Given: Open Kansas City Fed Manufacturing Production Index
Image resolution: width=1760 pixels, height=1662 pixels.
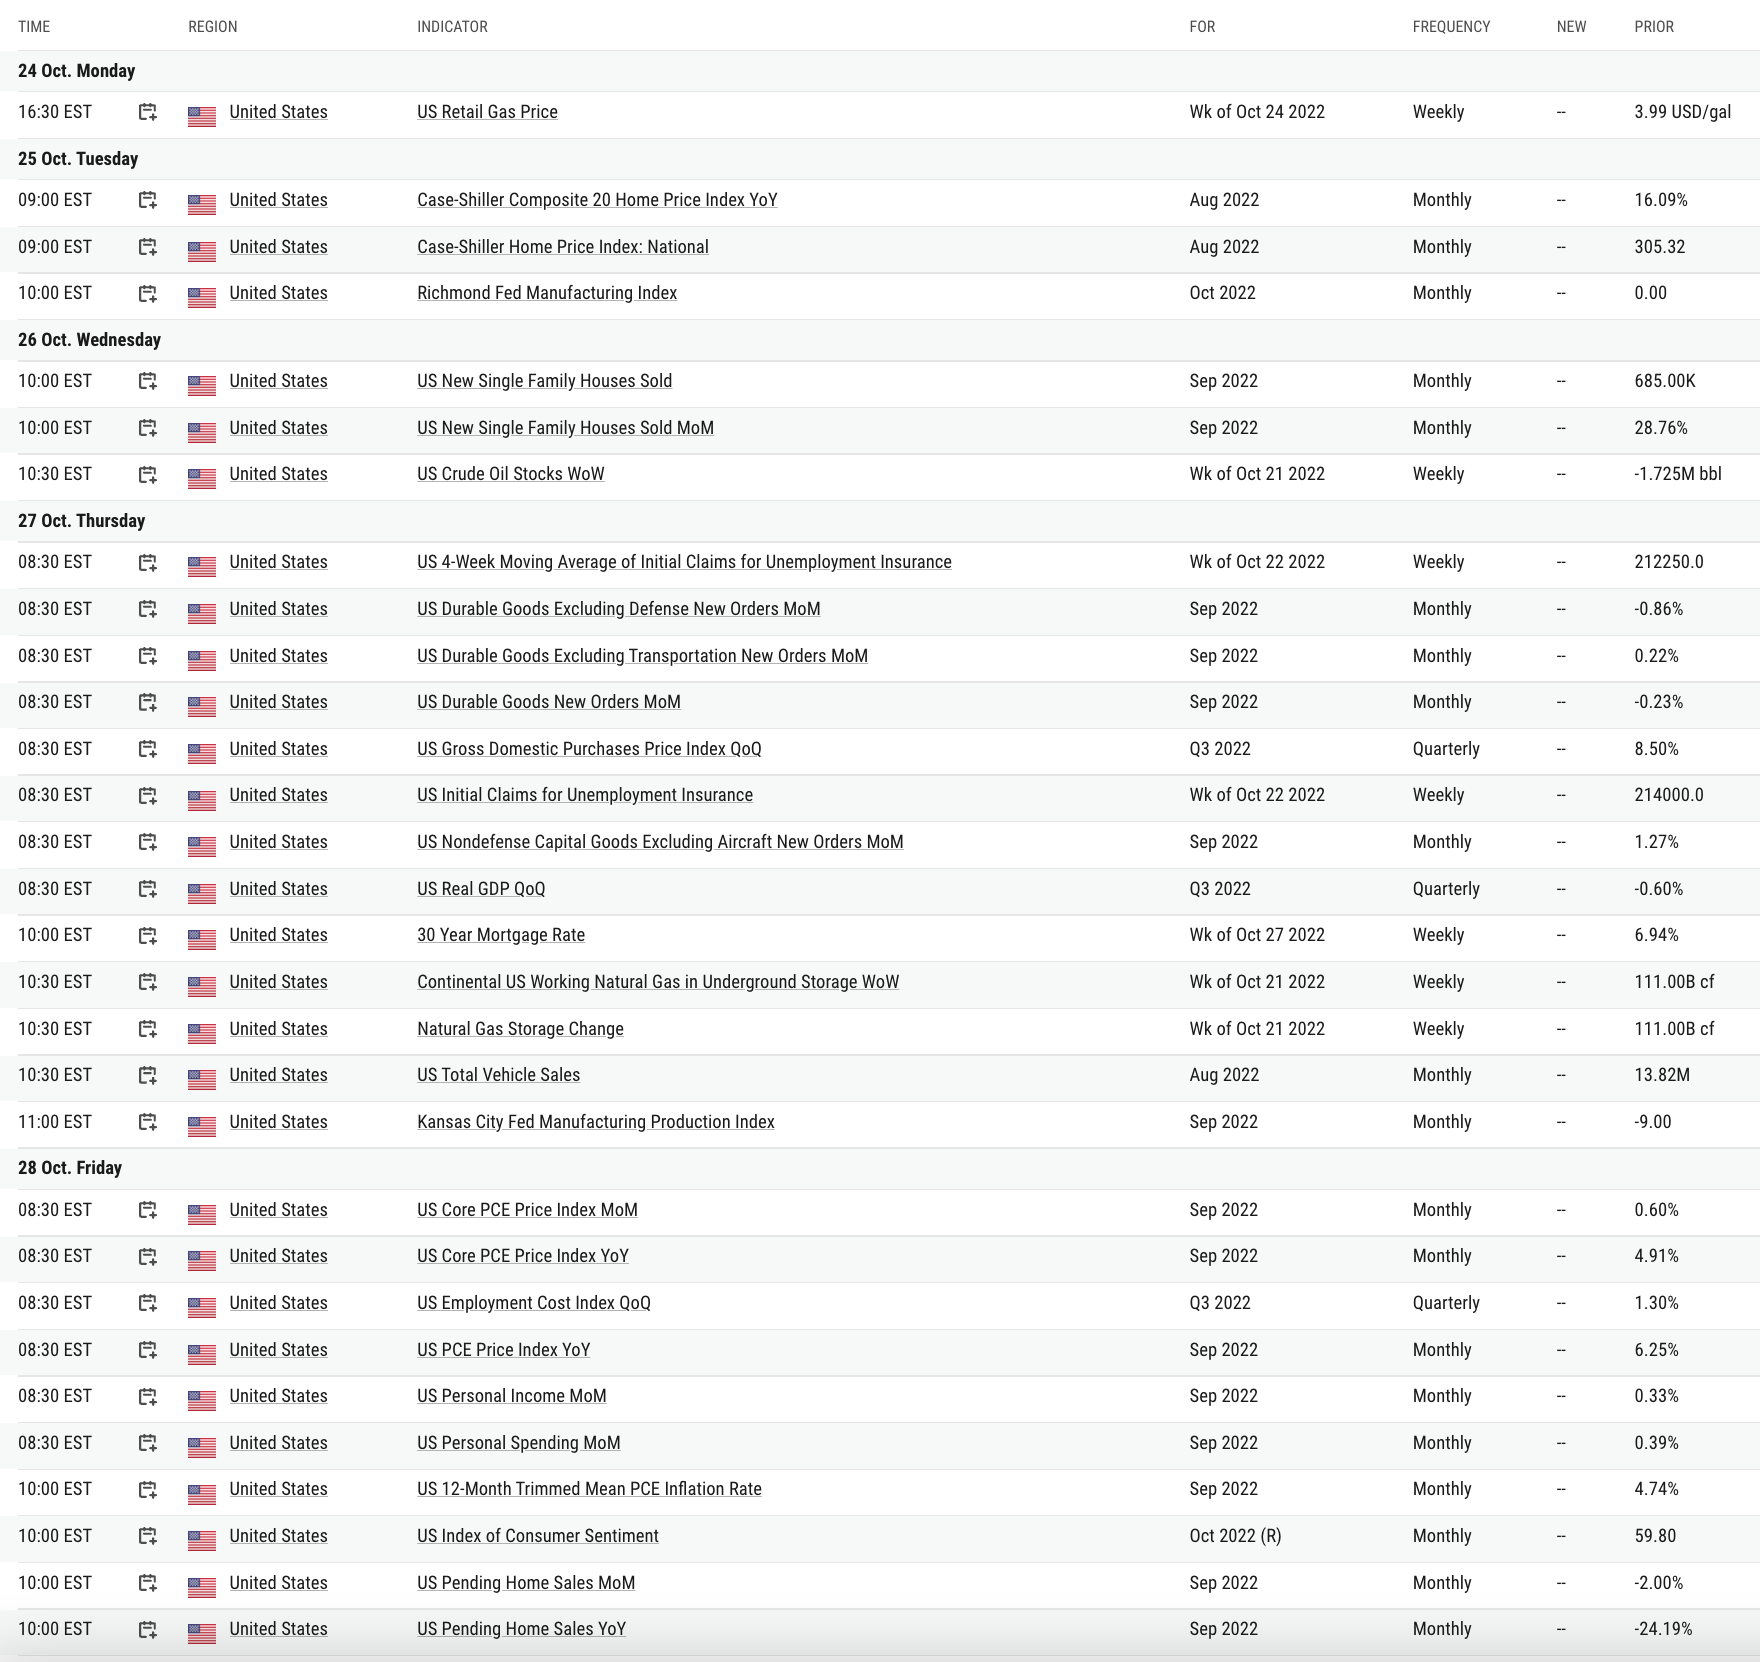Looking at the screenshot, I should 596,1122.
